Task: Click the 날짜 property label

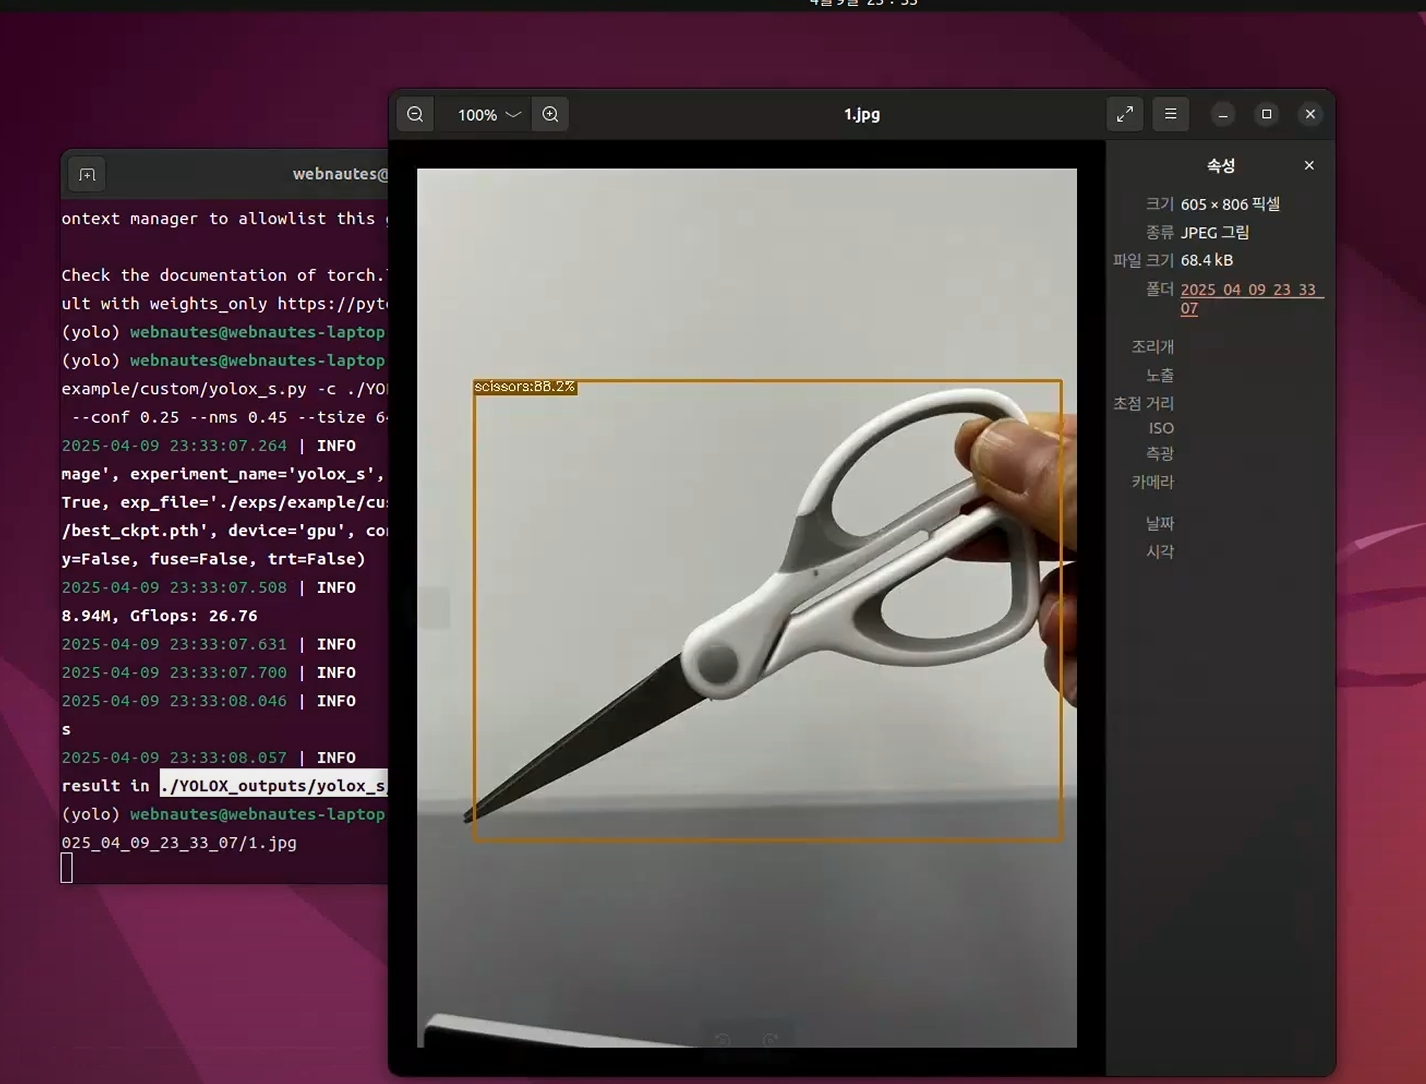Action: [1160, 523]
